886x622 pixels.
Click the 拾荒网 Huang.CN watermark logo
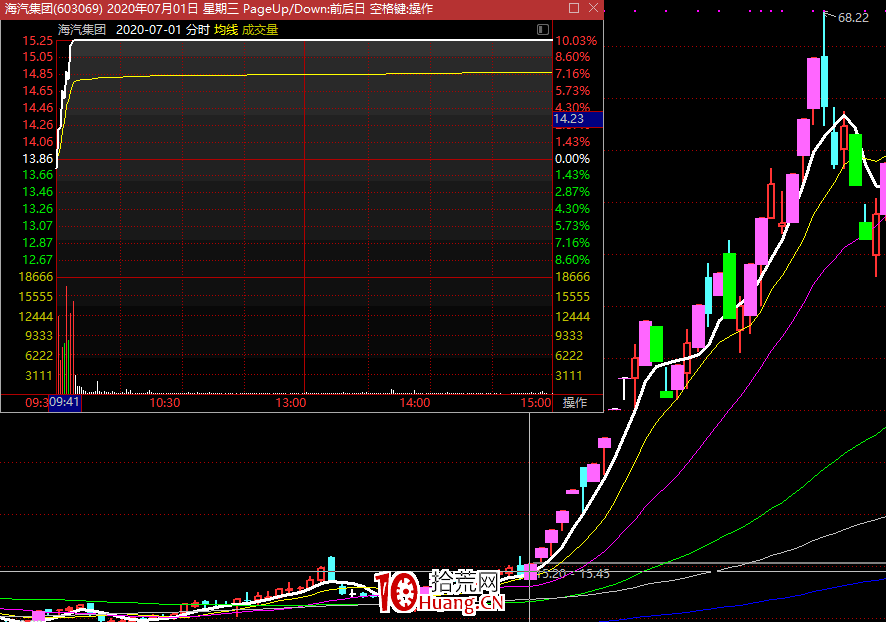(440, 592)
